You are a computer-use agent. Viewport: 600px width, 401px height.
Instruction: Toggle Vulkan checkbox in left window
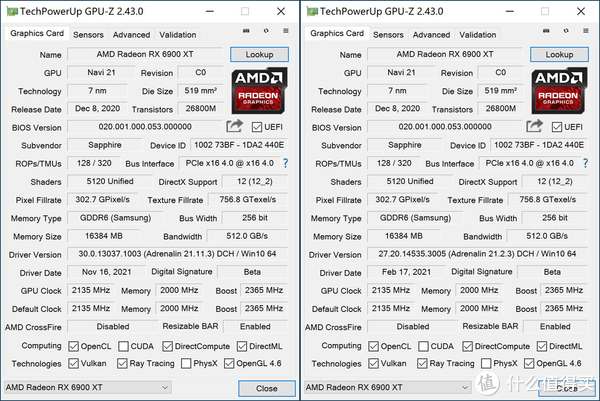[73, 363]
